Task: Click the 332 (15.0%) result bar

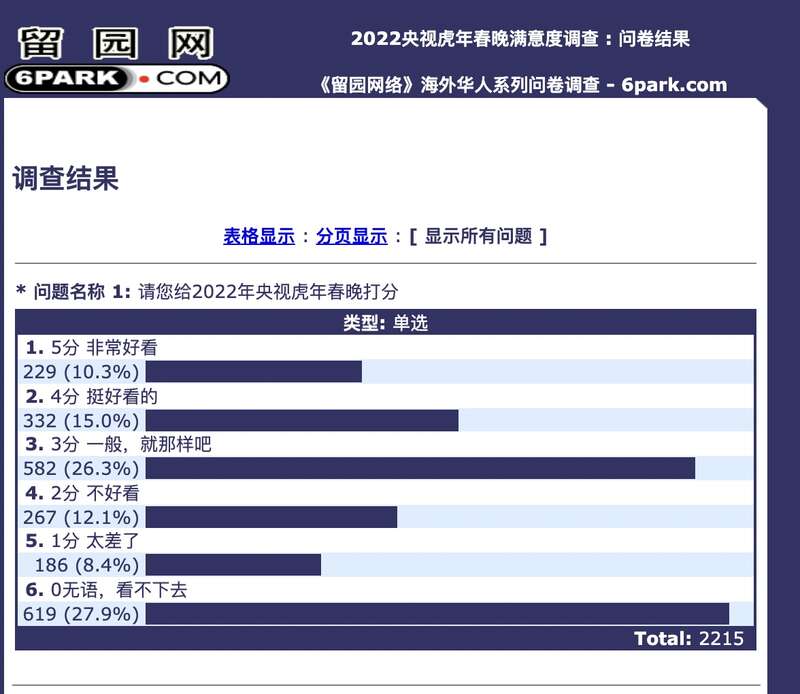Action: [x=301, y=420]
